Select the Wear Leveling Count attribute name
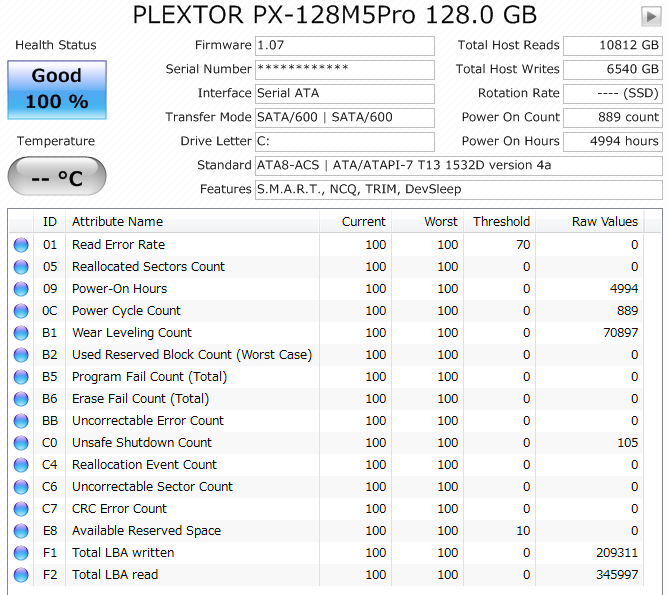Viewport: 669px width, 595px height. pyautogui.click(x=132, y=333)
